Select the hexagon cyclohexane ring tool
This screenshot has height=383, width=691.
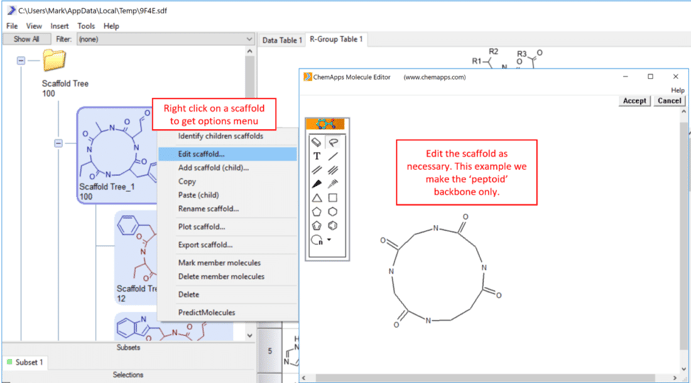coord(333,212)
